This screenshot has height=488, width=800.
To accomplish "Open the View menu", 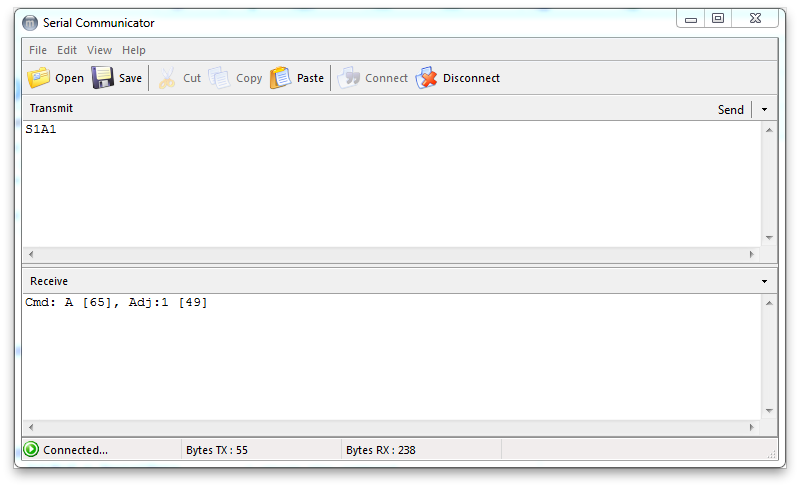I will 99,50.
